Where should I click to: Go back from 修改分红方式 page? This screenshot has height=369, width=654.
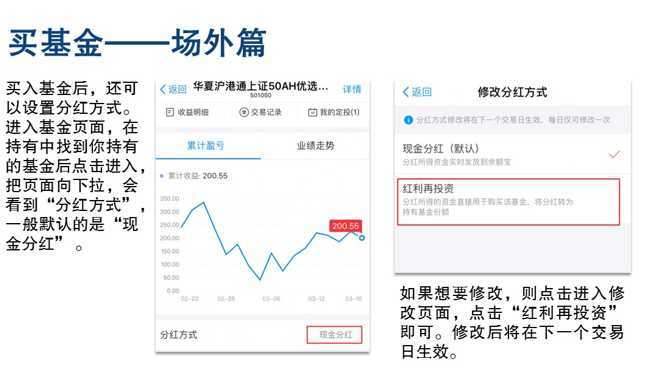click(417, 92)
